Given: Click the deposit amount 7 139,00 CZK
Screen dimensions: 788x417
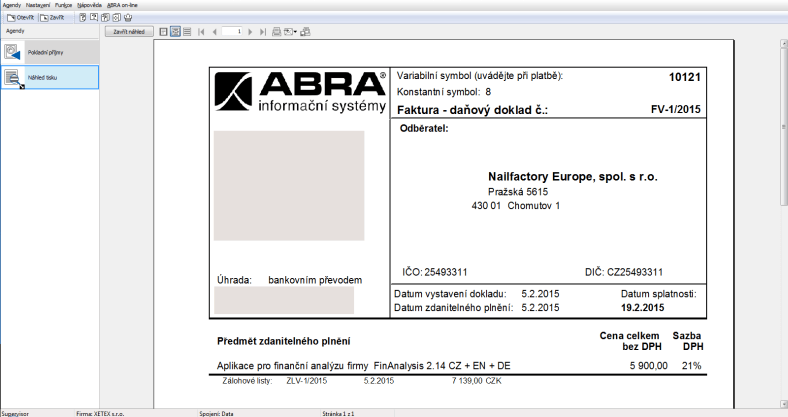Looking at the screenshot, I should (476, 381).
